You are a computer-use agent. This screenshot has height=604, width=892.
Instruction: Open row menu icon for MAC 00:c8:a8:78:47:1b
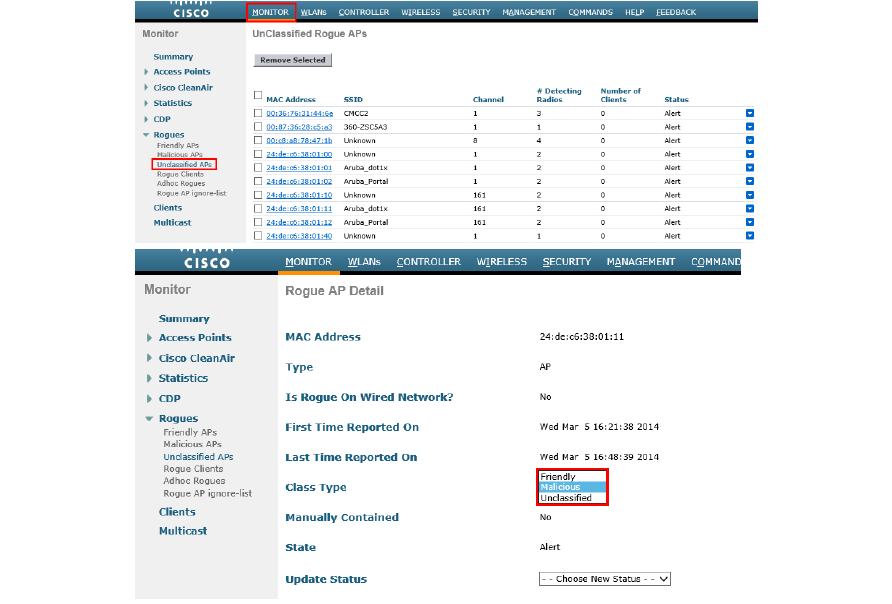[x=750, y=141]
